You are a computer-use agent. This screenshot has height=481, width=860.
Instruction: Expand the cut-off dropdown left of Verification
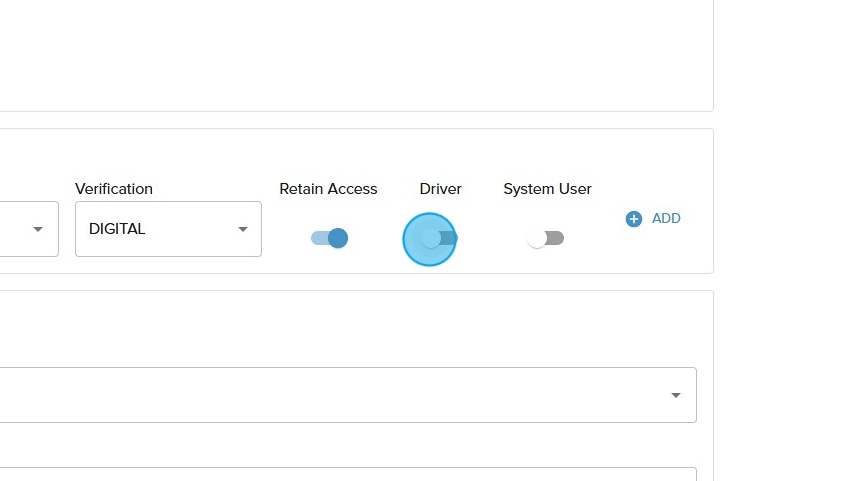pos(38,229)
